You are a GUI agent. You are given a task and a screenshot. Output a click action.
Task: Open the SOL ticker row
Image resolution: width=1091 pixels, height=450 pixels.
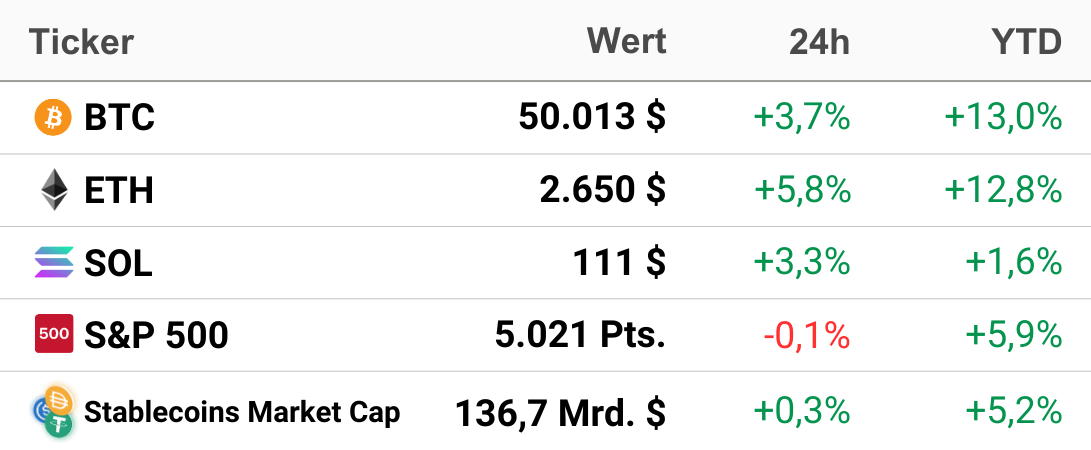point(546,263)
